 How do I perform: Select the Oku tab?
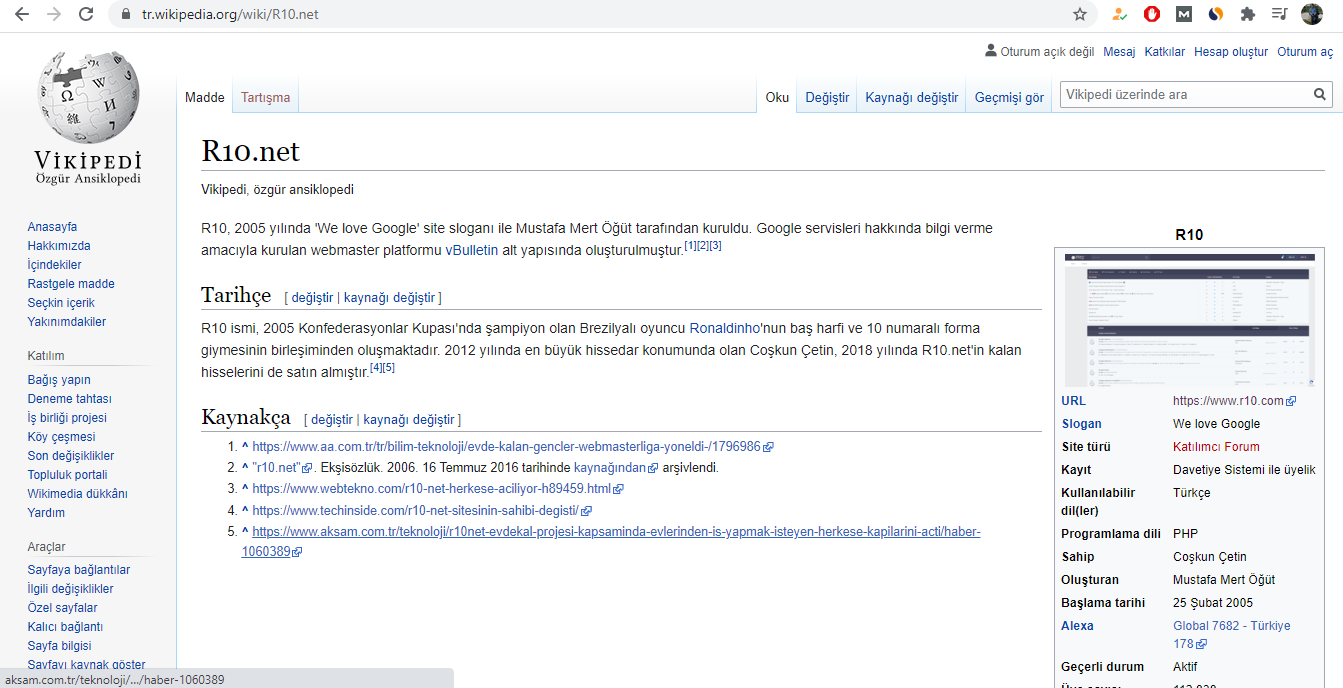point(777,97)
